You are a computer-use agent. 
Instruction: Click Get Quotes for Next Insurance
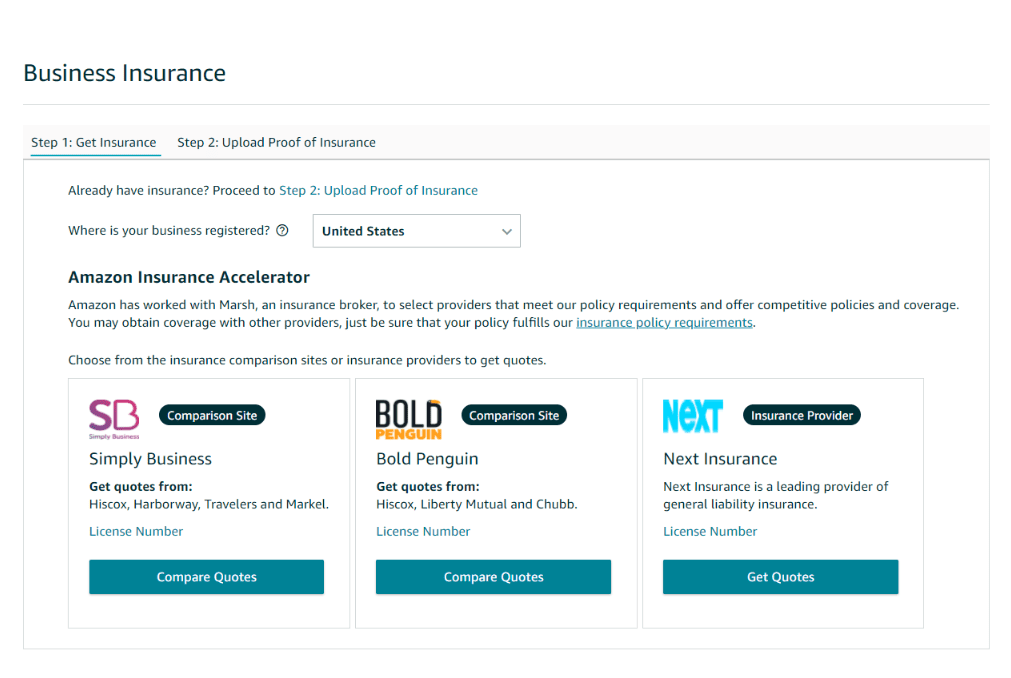tap(780, 577)
